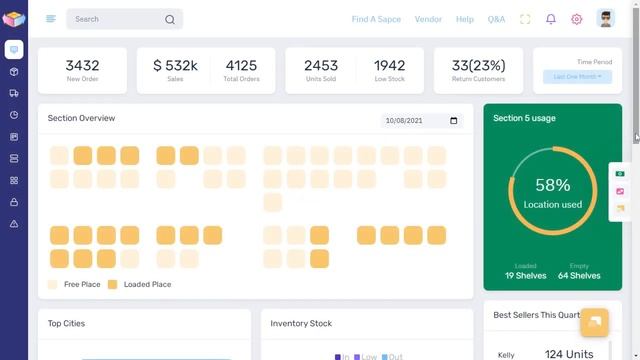Open the Q&A link

(496, 19)
